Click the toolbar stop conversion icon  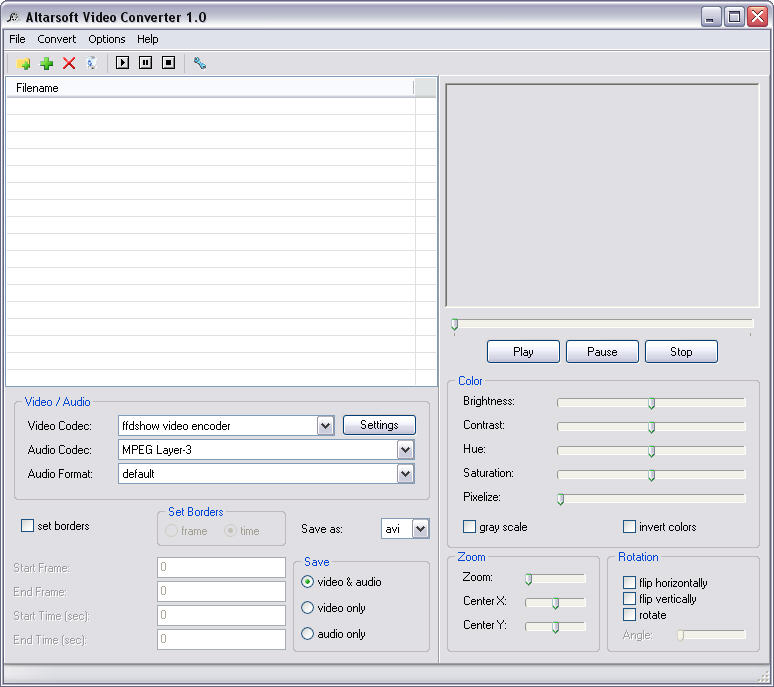168,63
